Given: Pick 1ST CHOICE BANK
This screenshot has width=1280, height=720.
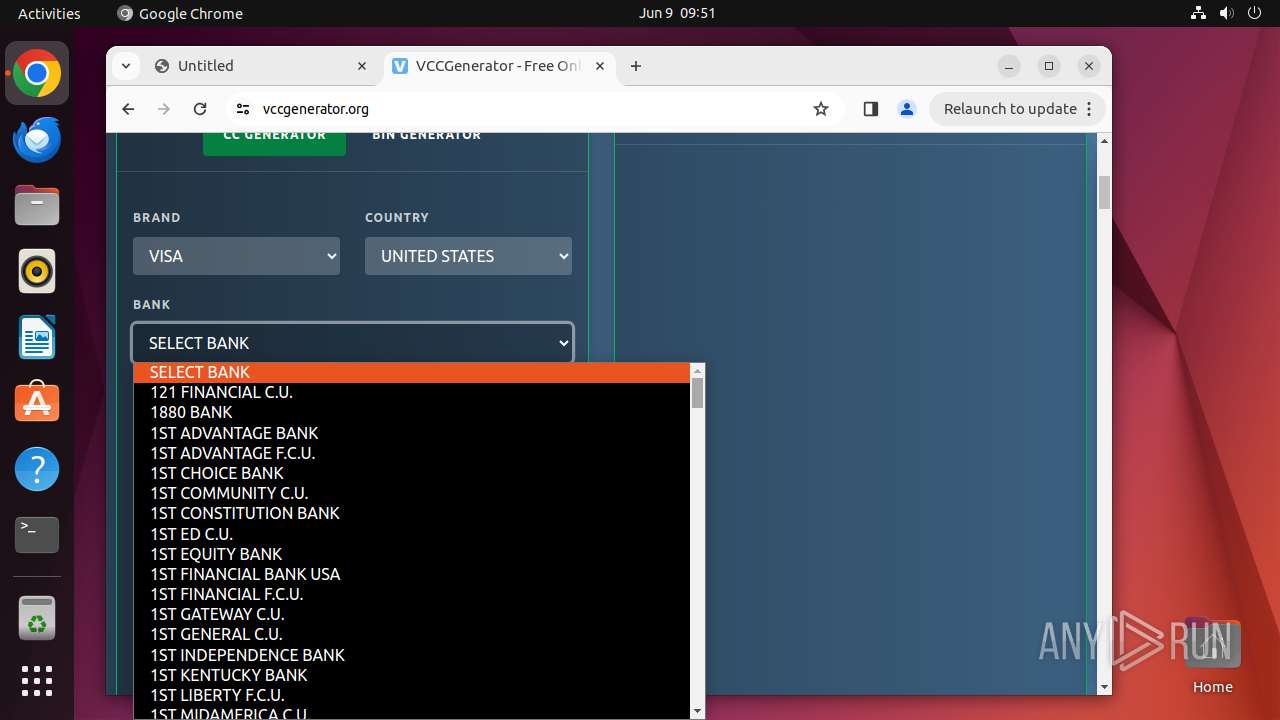Looking at the screenshot, I should [412, 473].
